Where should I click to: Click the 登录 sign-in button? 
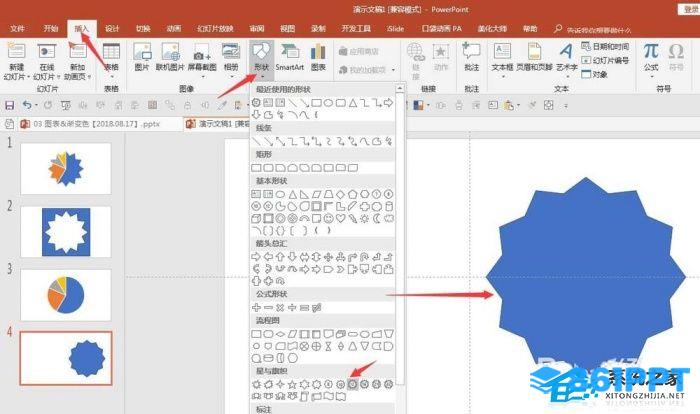(x=690, y=9)
